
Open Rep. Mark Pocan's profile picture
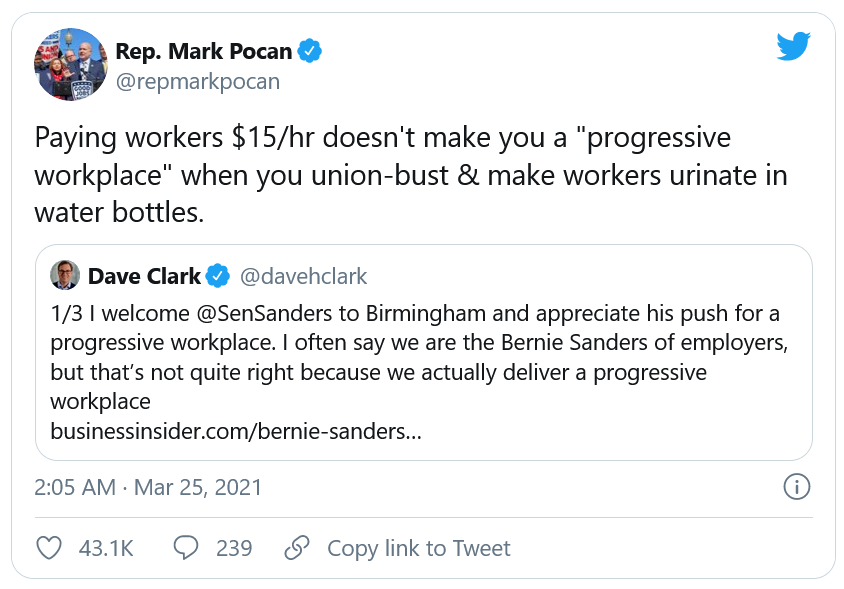click(71, 65)
